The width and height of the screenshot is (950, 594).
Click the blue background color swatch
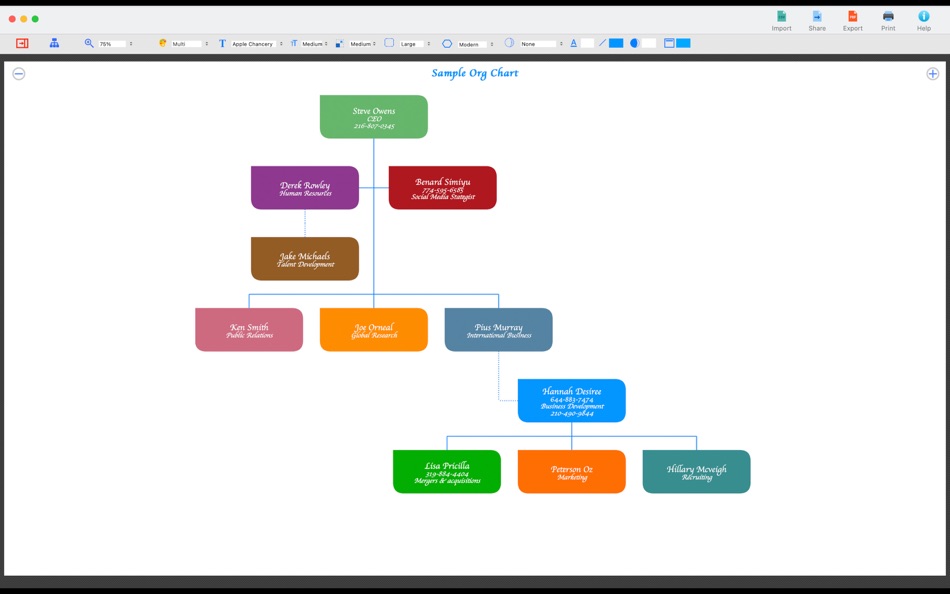[x=683, y=43]
